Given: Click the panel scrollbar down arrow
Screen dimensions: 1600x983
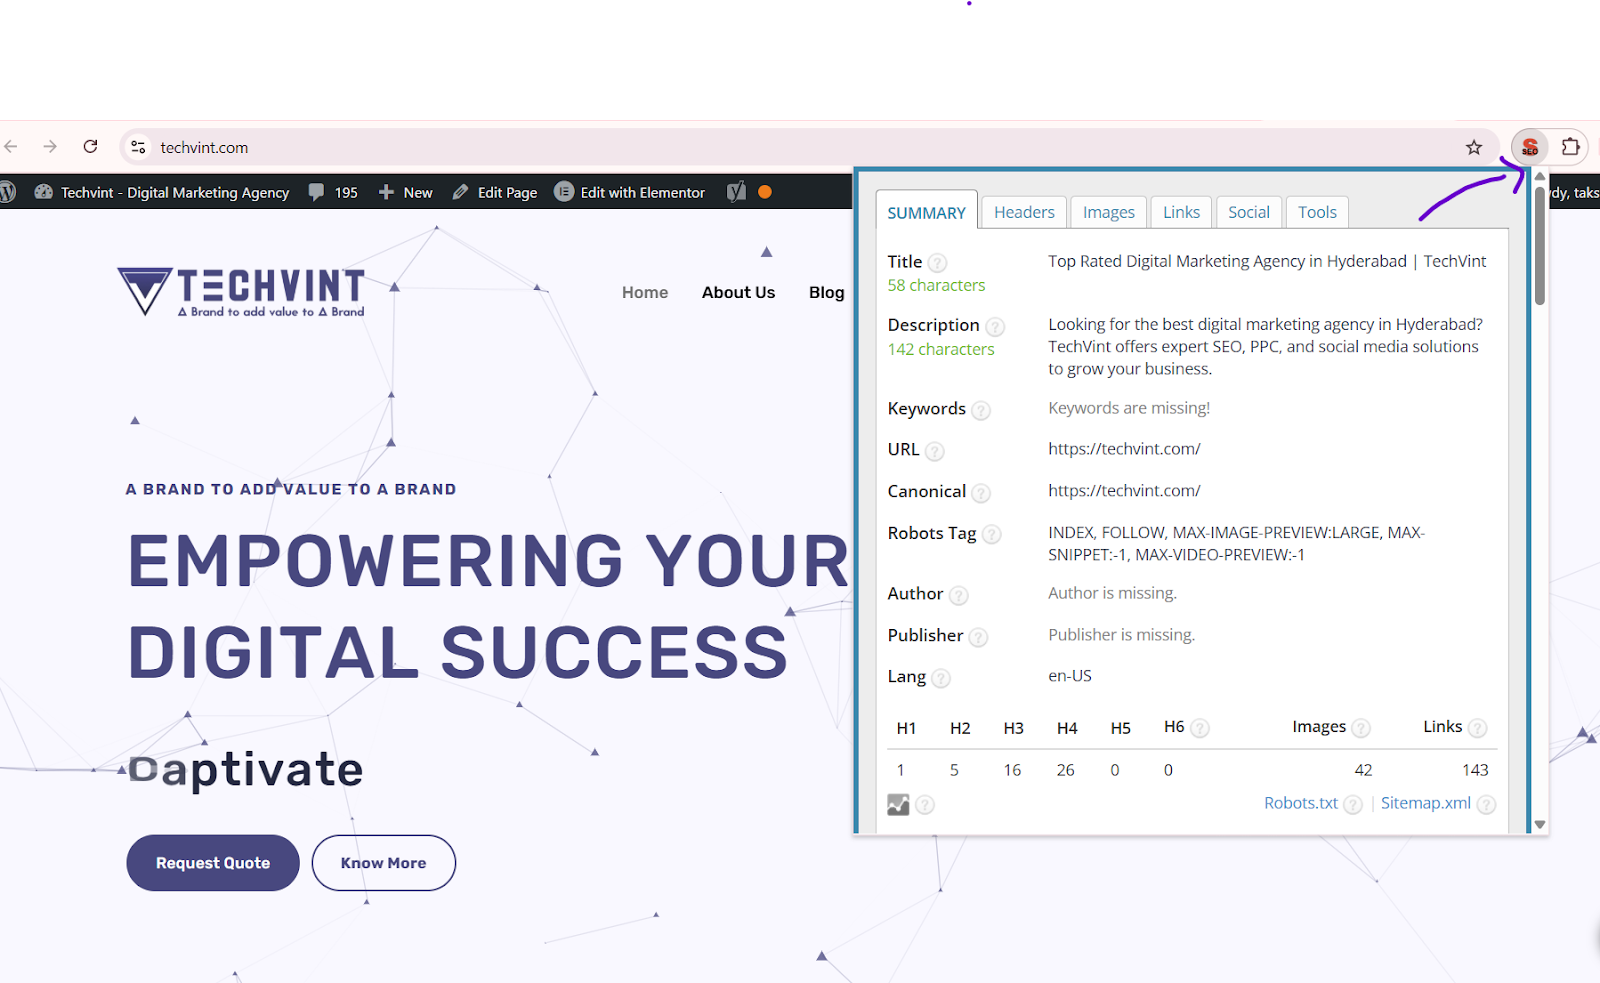Looking at the screenshot, I should [x=1540, y=825].
